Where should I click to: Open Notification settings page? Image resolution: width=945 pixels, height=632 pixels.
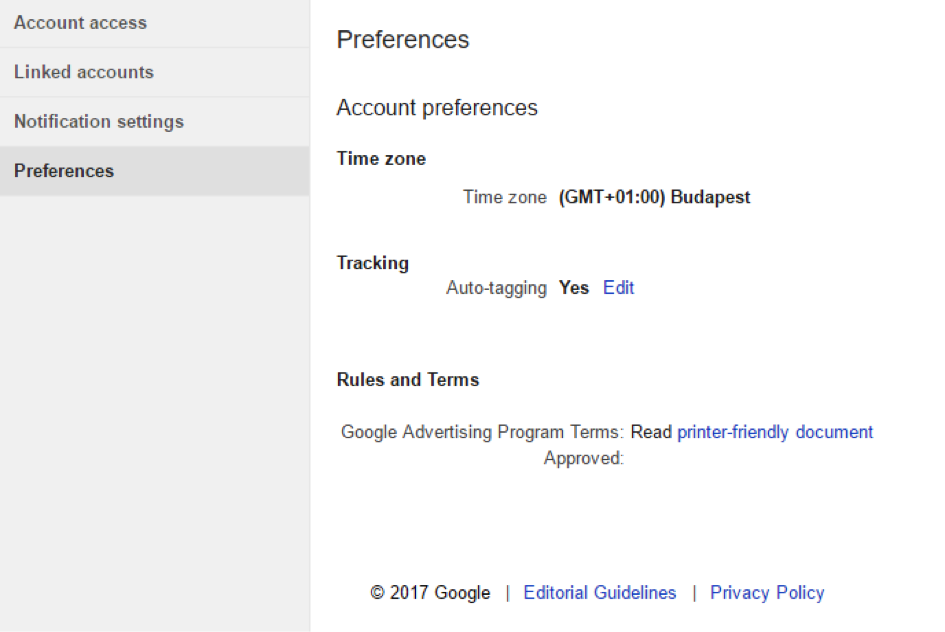coord(154,122)
